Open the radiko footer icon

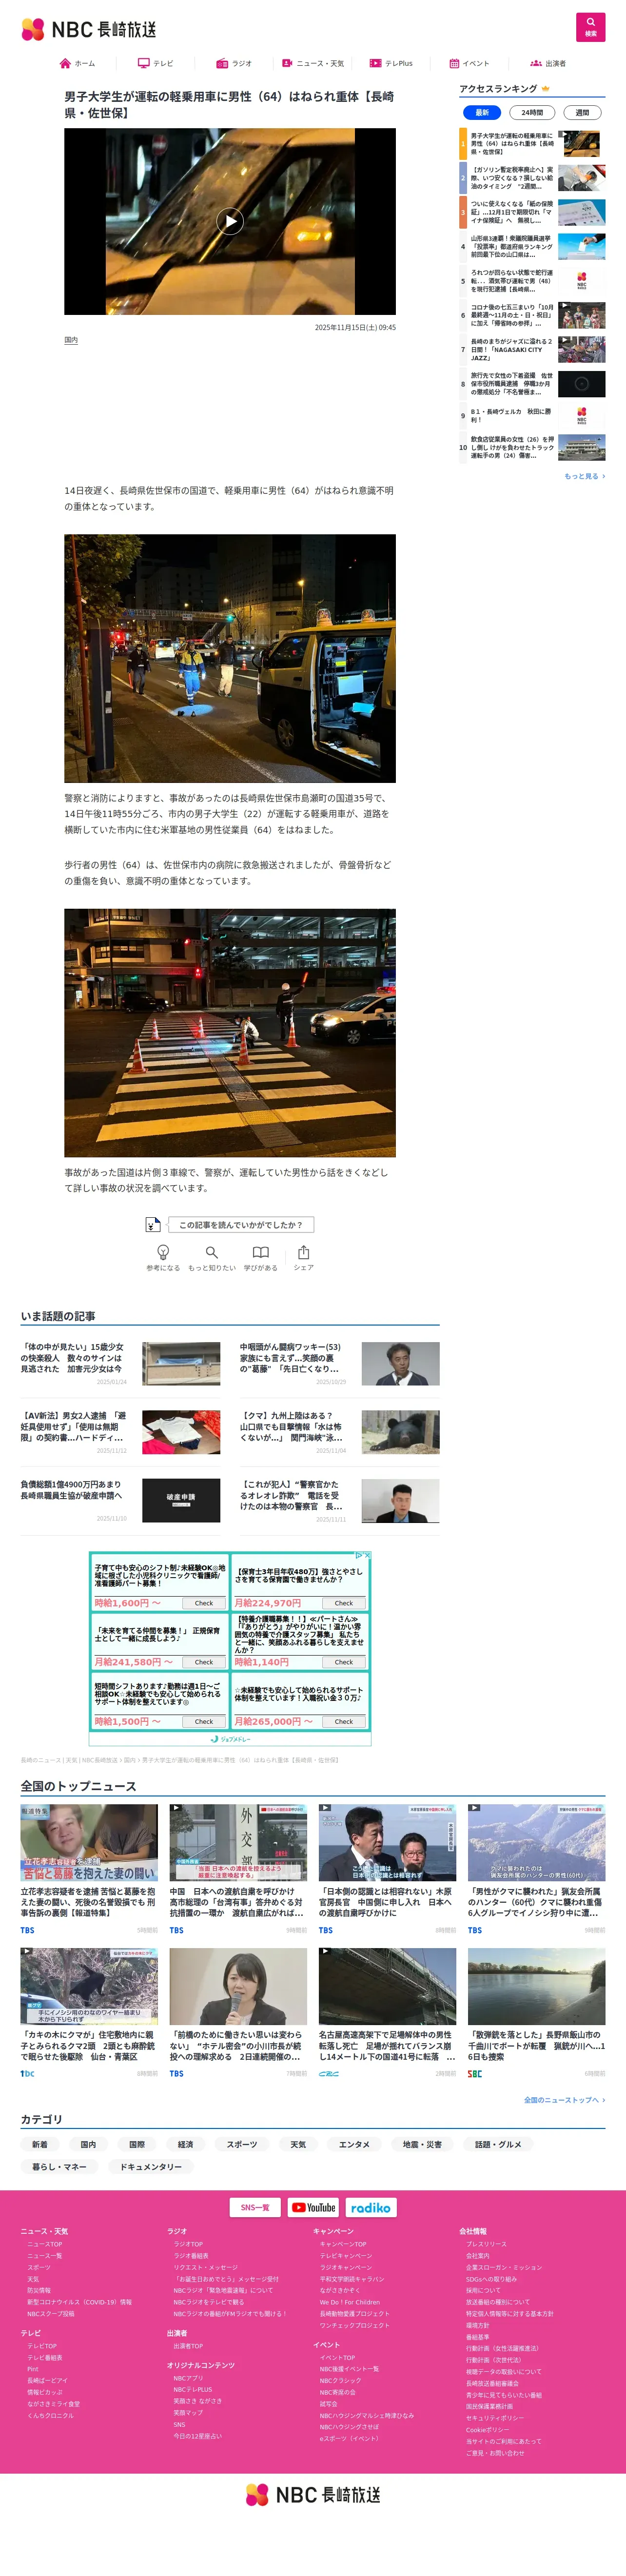(371, 2207)
